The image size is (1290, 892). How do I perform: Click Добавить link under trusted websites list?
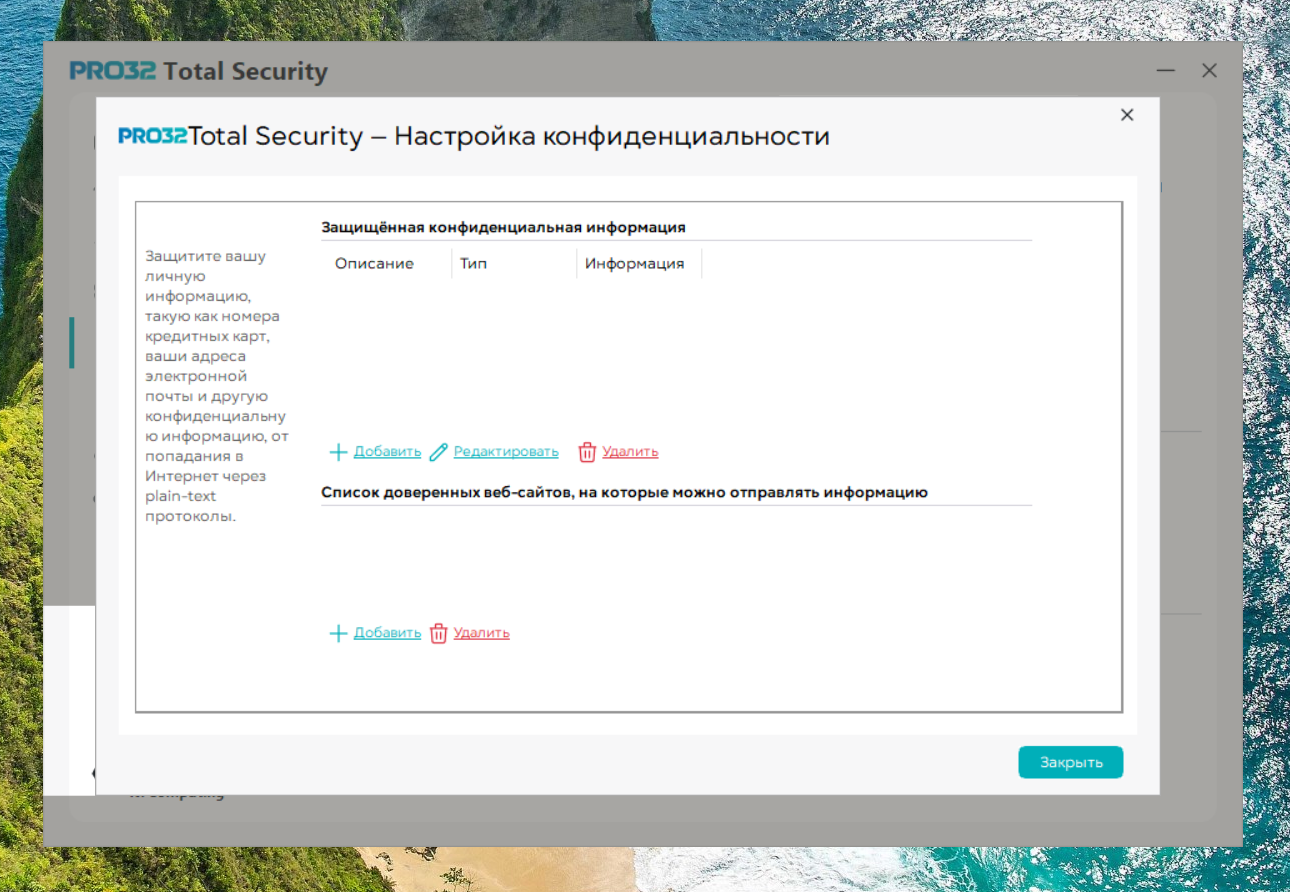click(x=388, y=633)
